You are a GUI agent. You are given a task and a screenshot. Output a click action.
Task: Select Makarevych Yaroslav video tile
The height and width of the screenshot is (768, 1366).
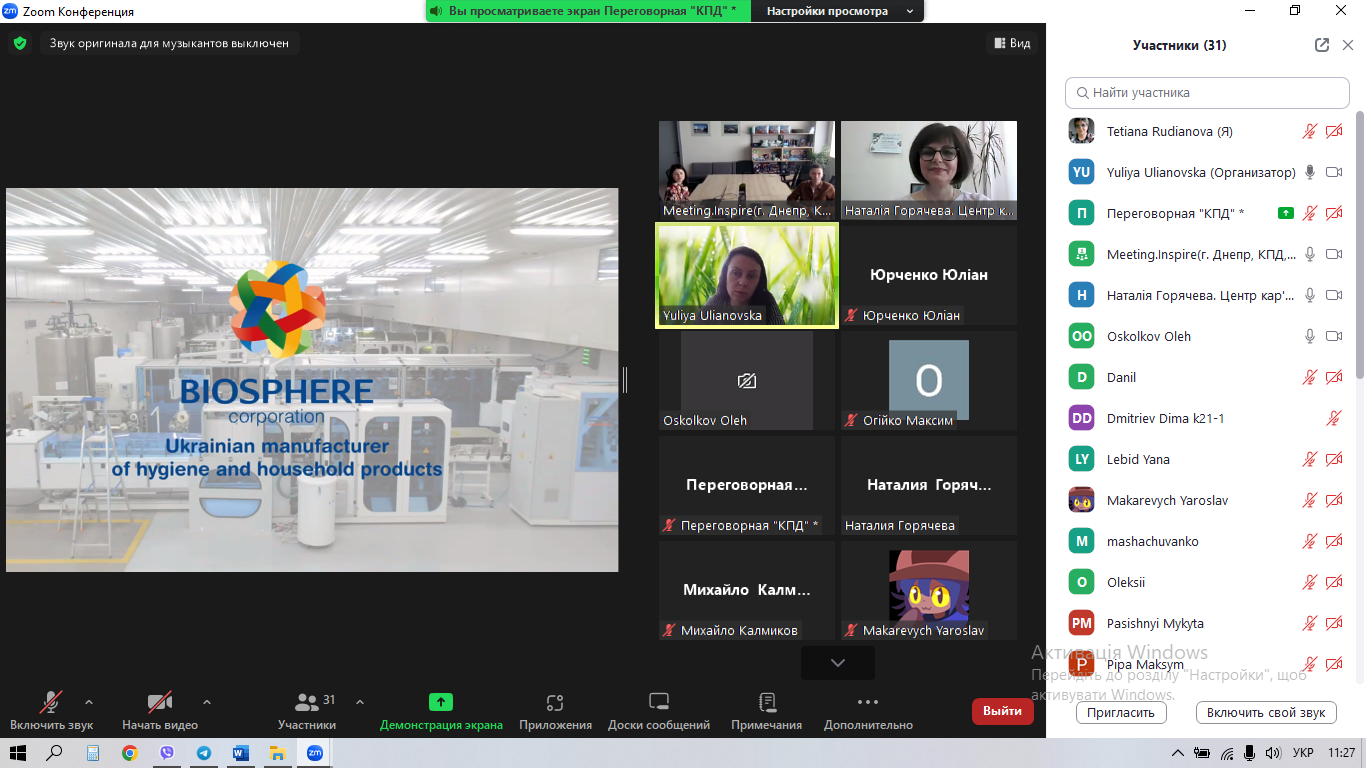929,590
